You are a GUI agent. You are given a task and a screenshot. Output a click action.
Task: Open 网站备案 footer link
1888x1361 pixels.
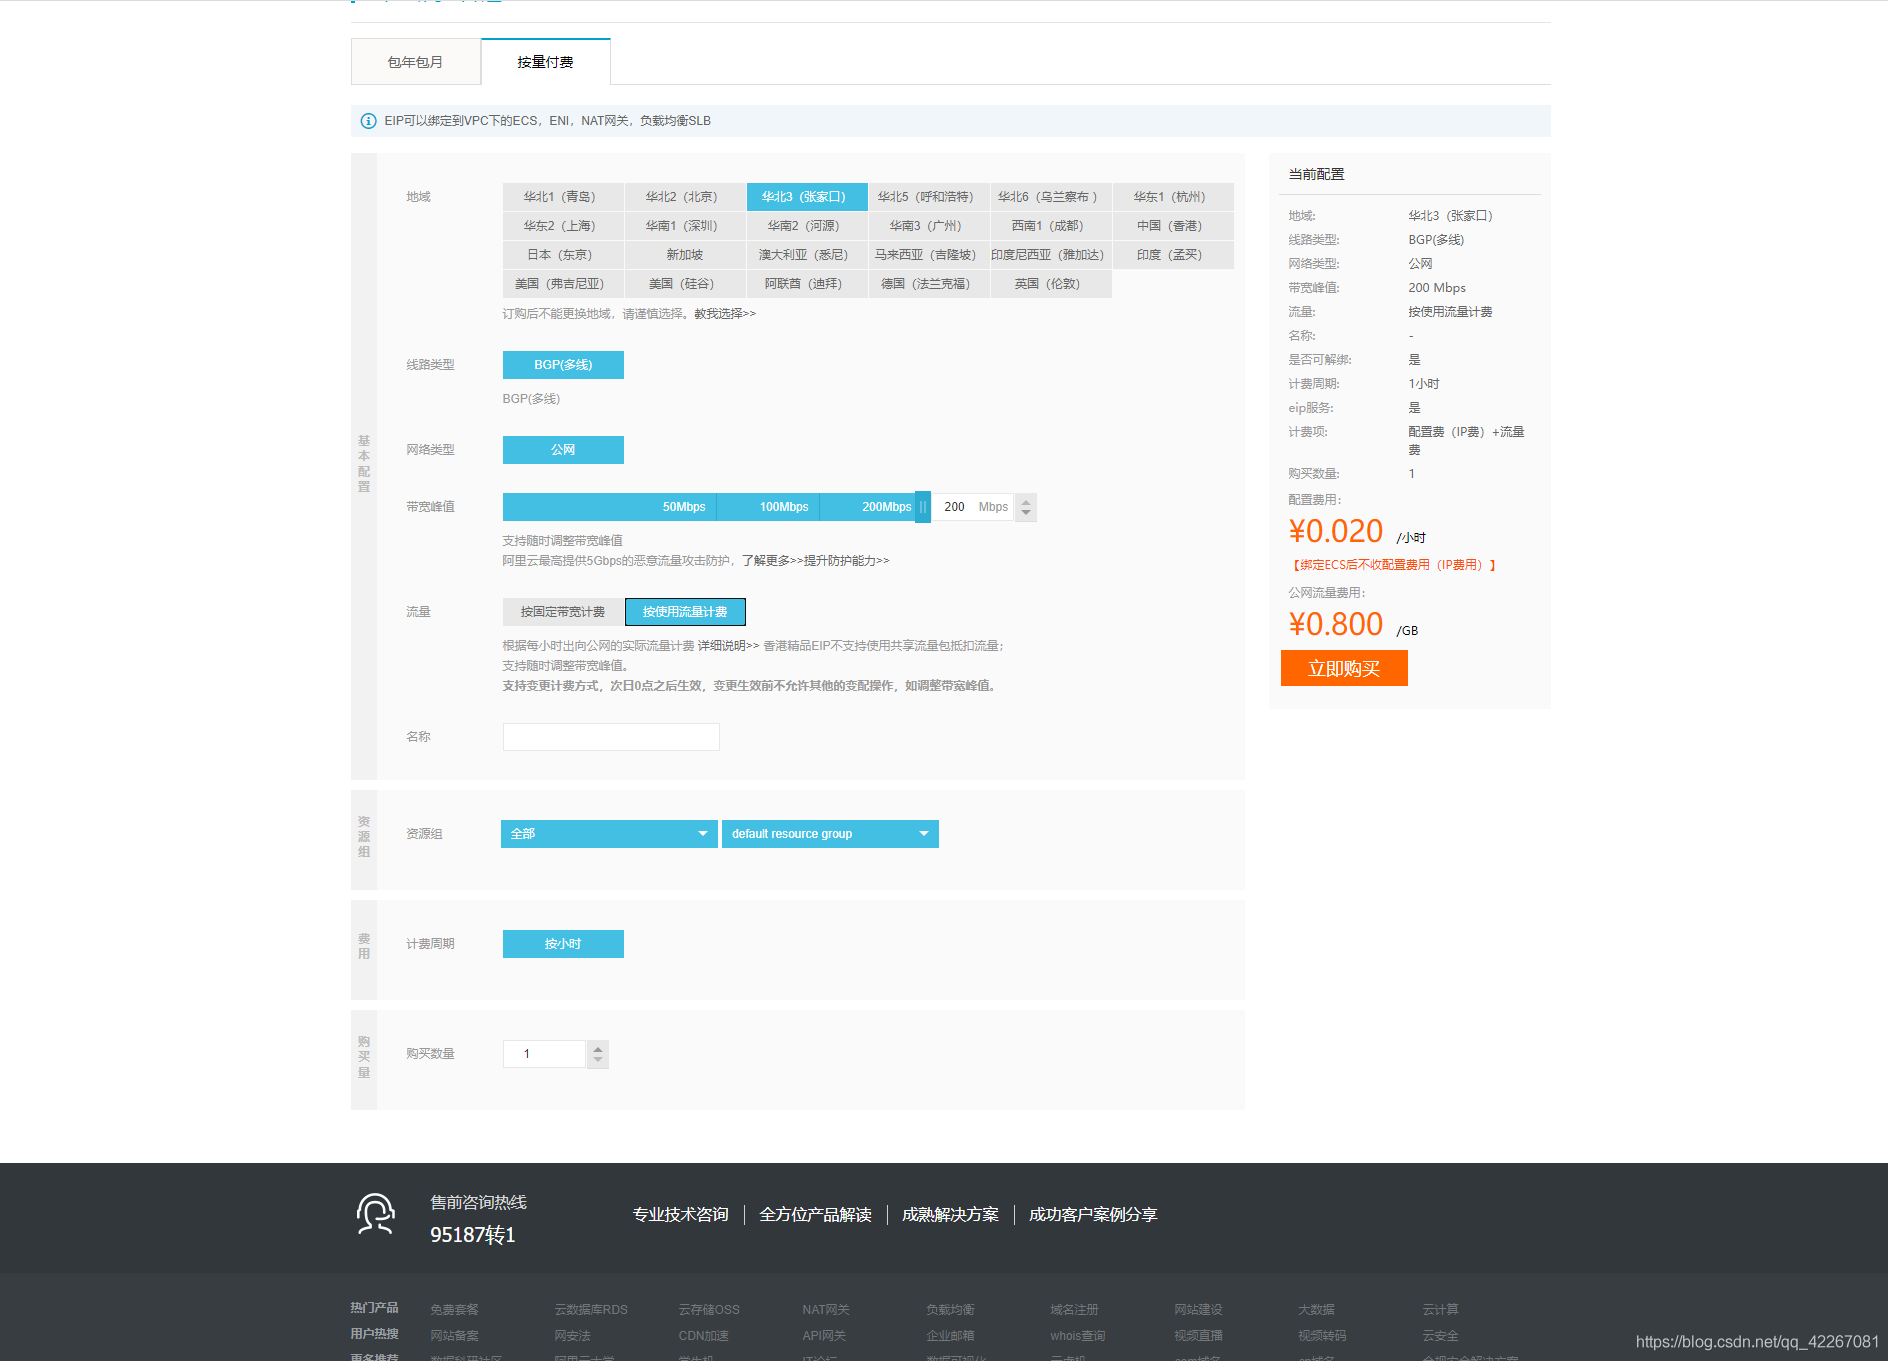[454, 1336]
